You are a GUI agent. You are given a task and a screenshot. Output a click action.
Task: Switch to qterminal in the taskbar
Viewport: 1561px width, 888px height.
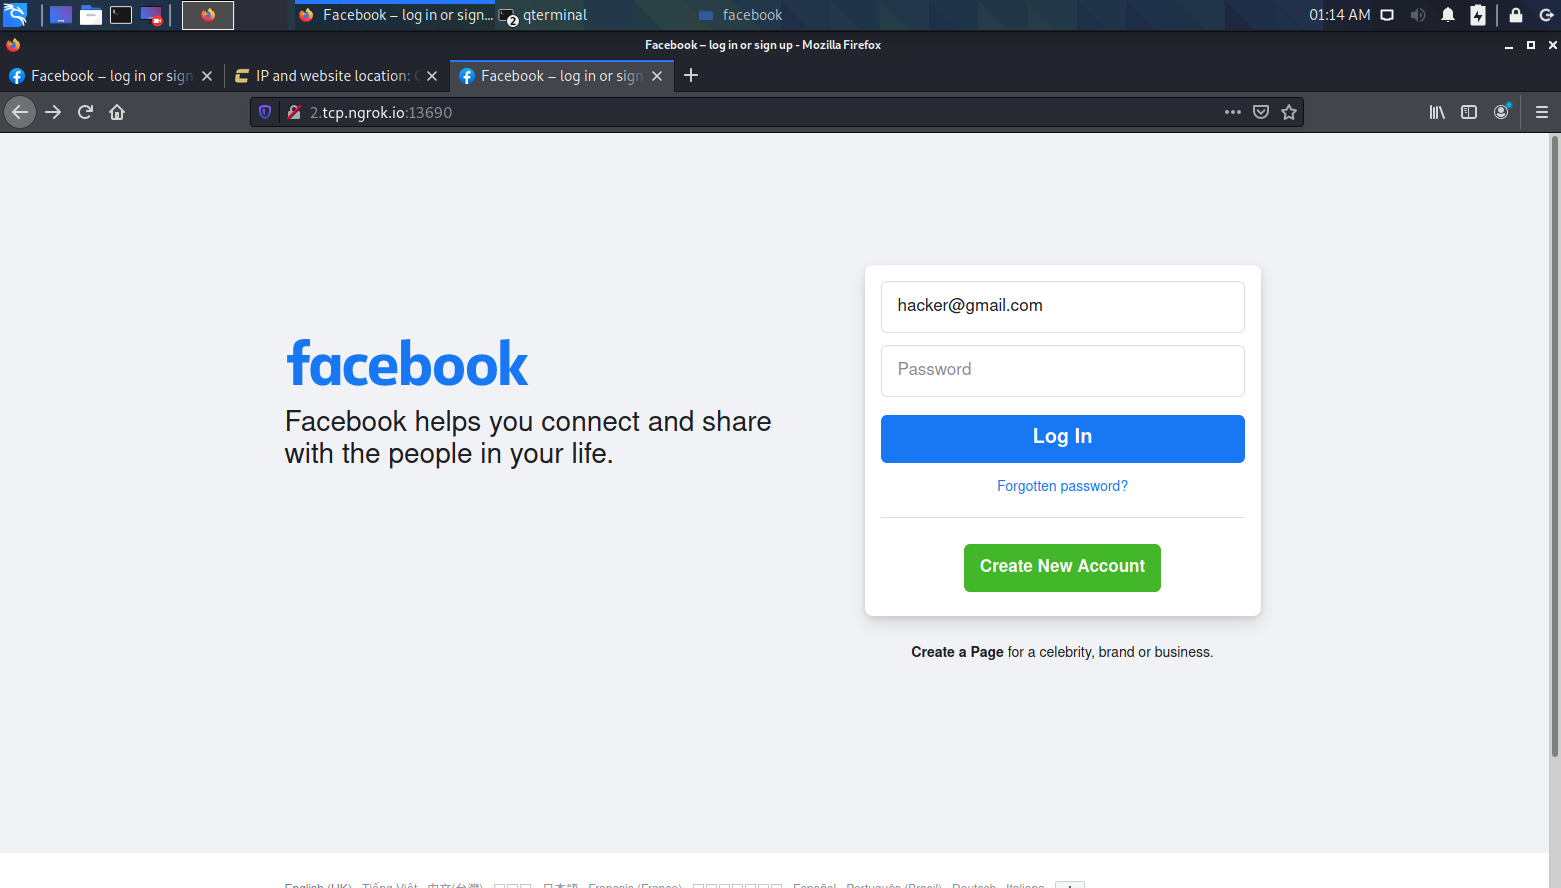544,15
